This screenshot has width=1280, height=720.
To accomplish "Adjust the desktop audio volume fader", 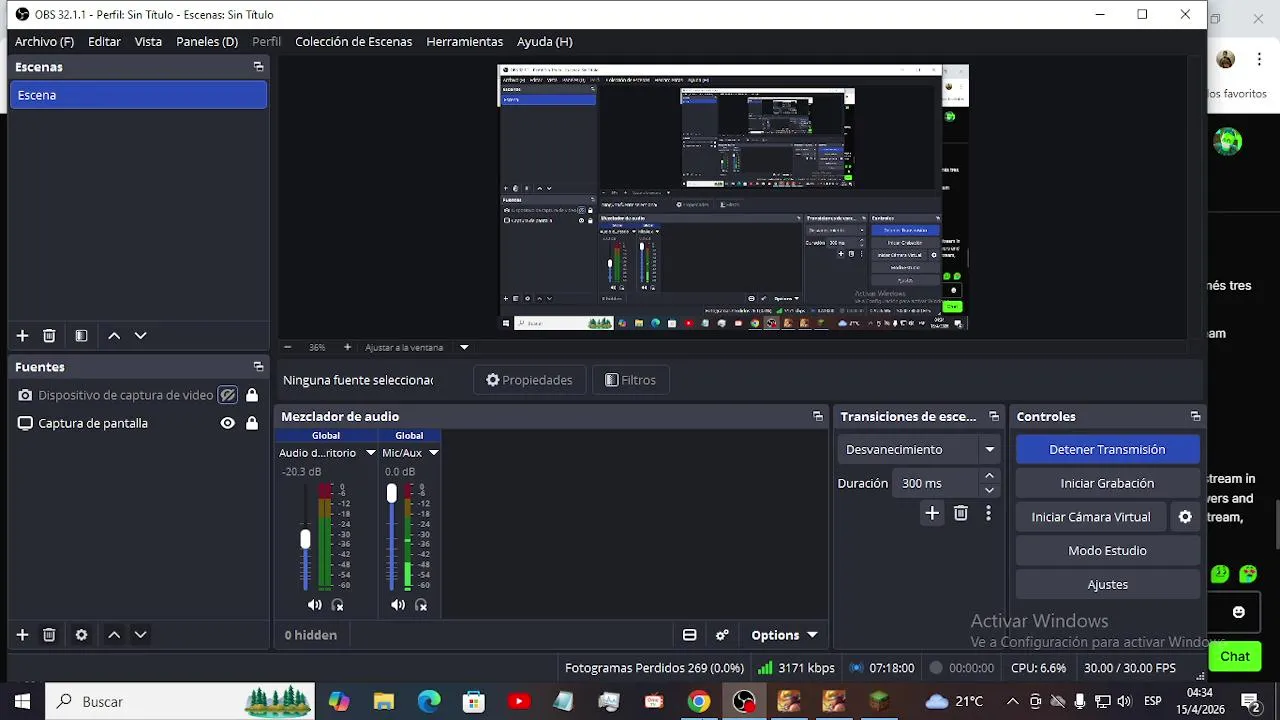I will tap(305, 538).
